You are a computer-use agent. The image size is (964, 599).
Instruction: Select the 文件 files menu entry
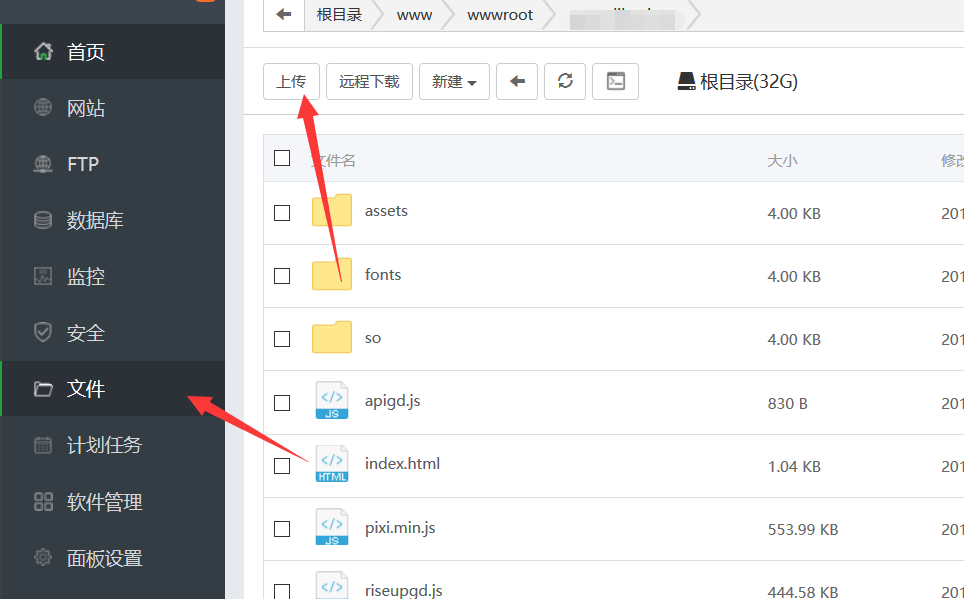(x=113, y=389)
